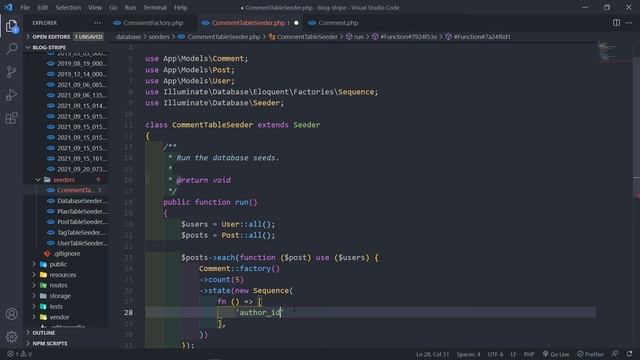The width and height of the screenshot is (640, 360).
Task: Click database in the breadcrumb path
Action: [x=128, y=37]
